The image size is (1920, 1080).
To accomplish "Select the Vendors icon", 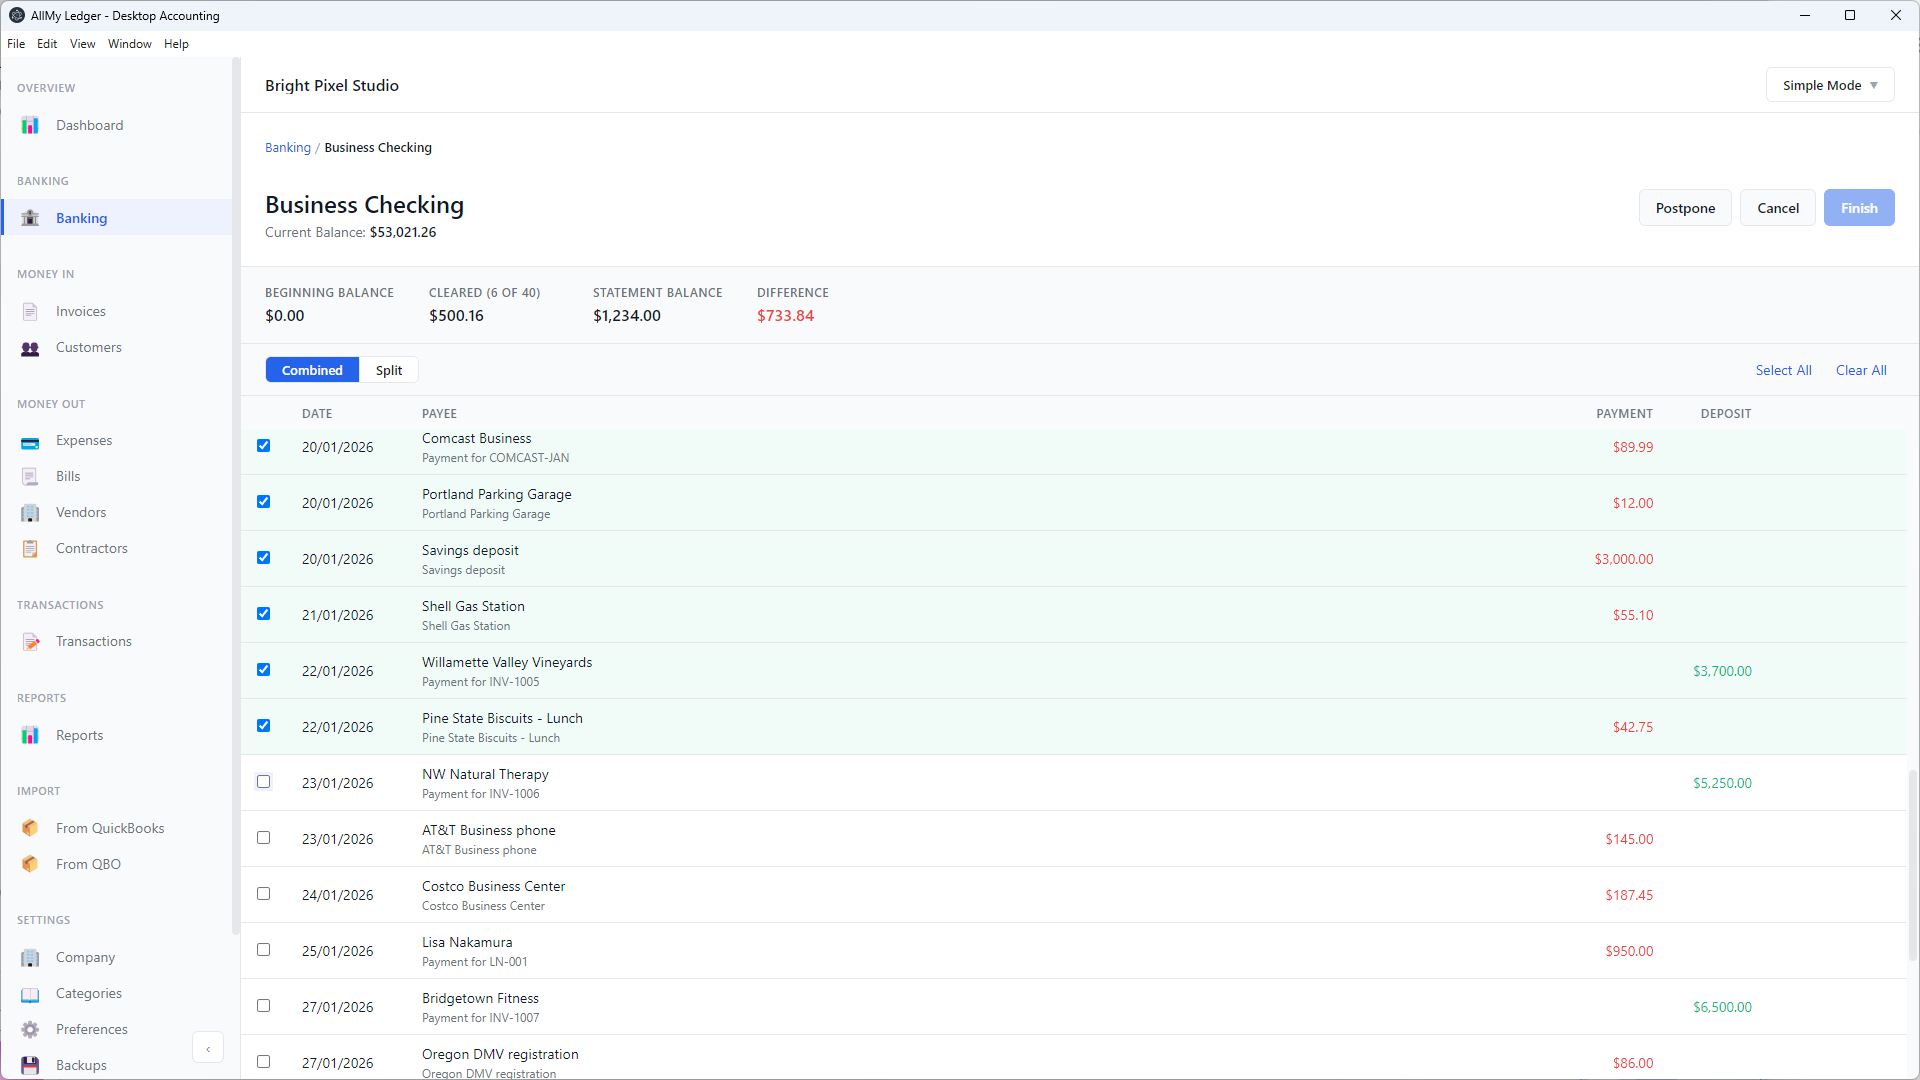I will click(x=30, y=512).
